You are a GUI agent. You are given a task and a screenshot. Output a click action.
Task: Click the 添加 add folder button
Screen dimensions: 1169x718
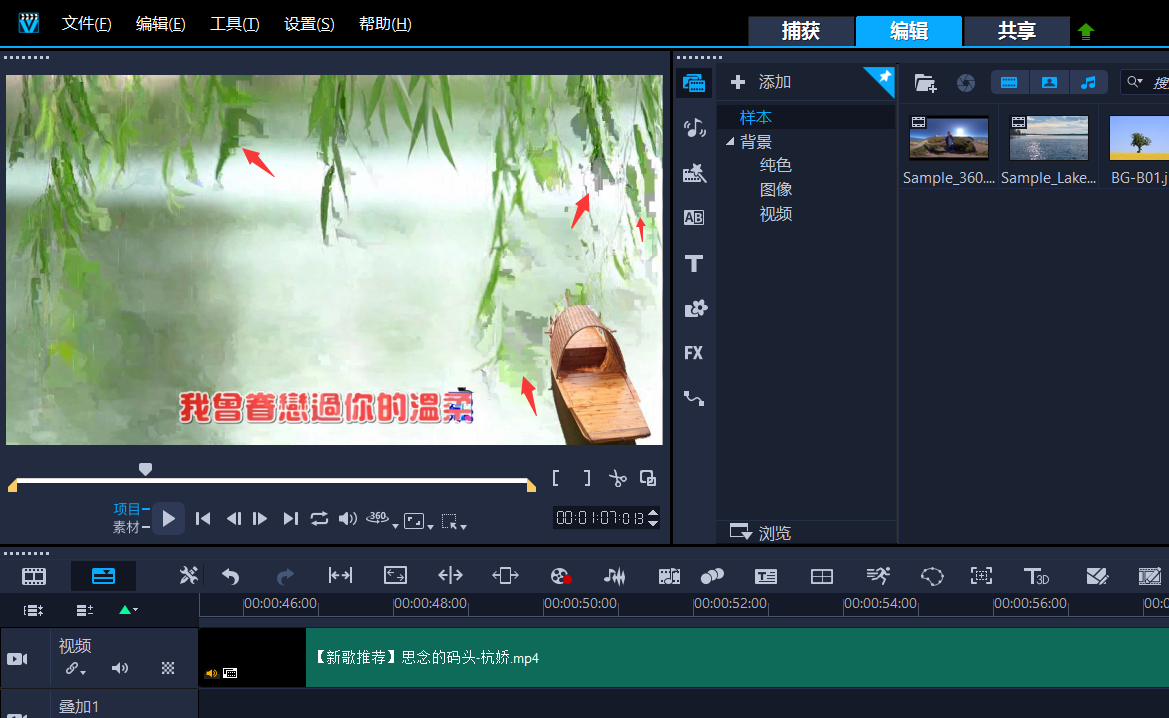(761, 82)
